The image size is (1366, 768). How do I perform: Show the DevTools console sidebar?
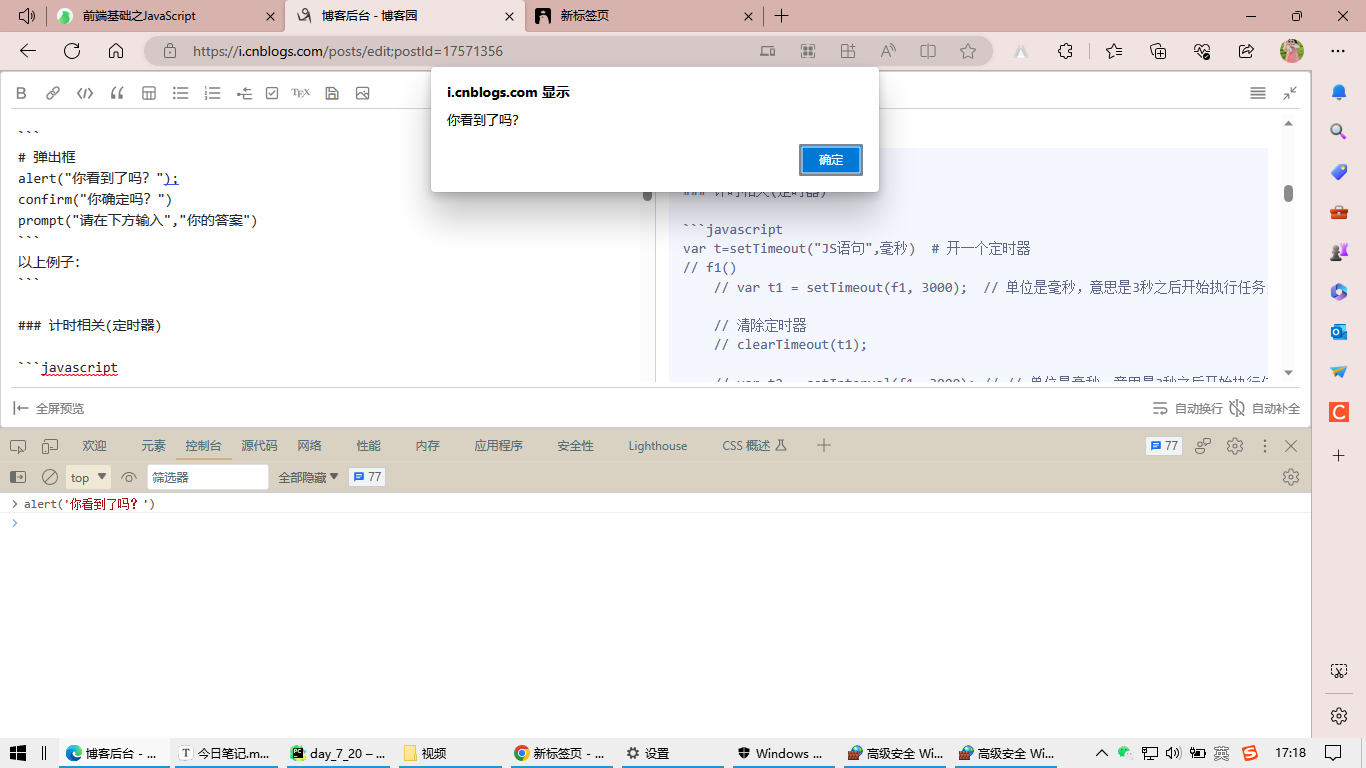click(18, 477)
